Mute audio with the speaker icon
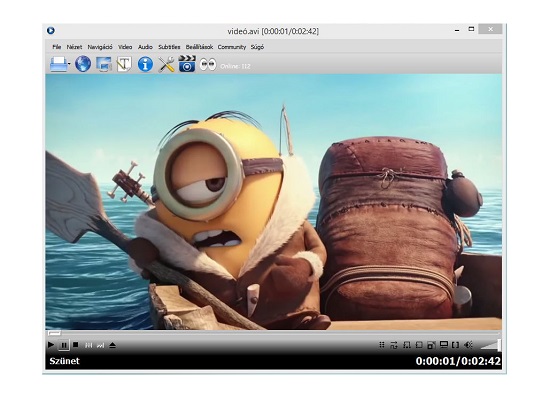The height and width of the screenshot is (401, 550). point(468,345)
